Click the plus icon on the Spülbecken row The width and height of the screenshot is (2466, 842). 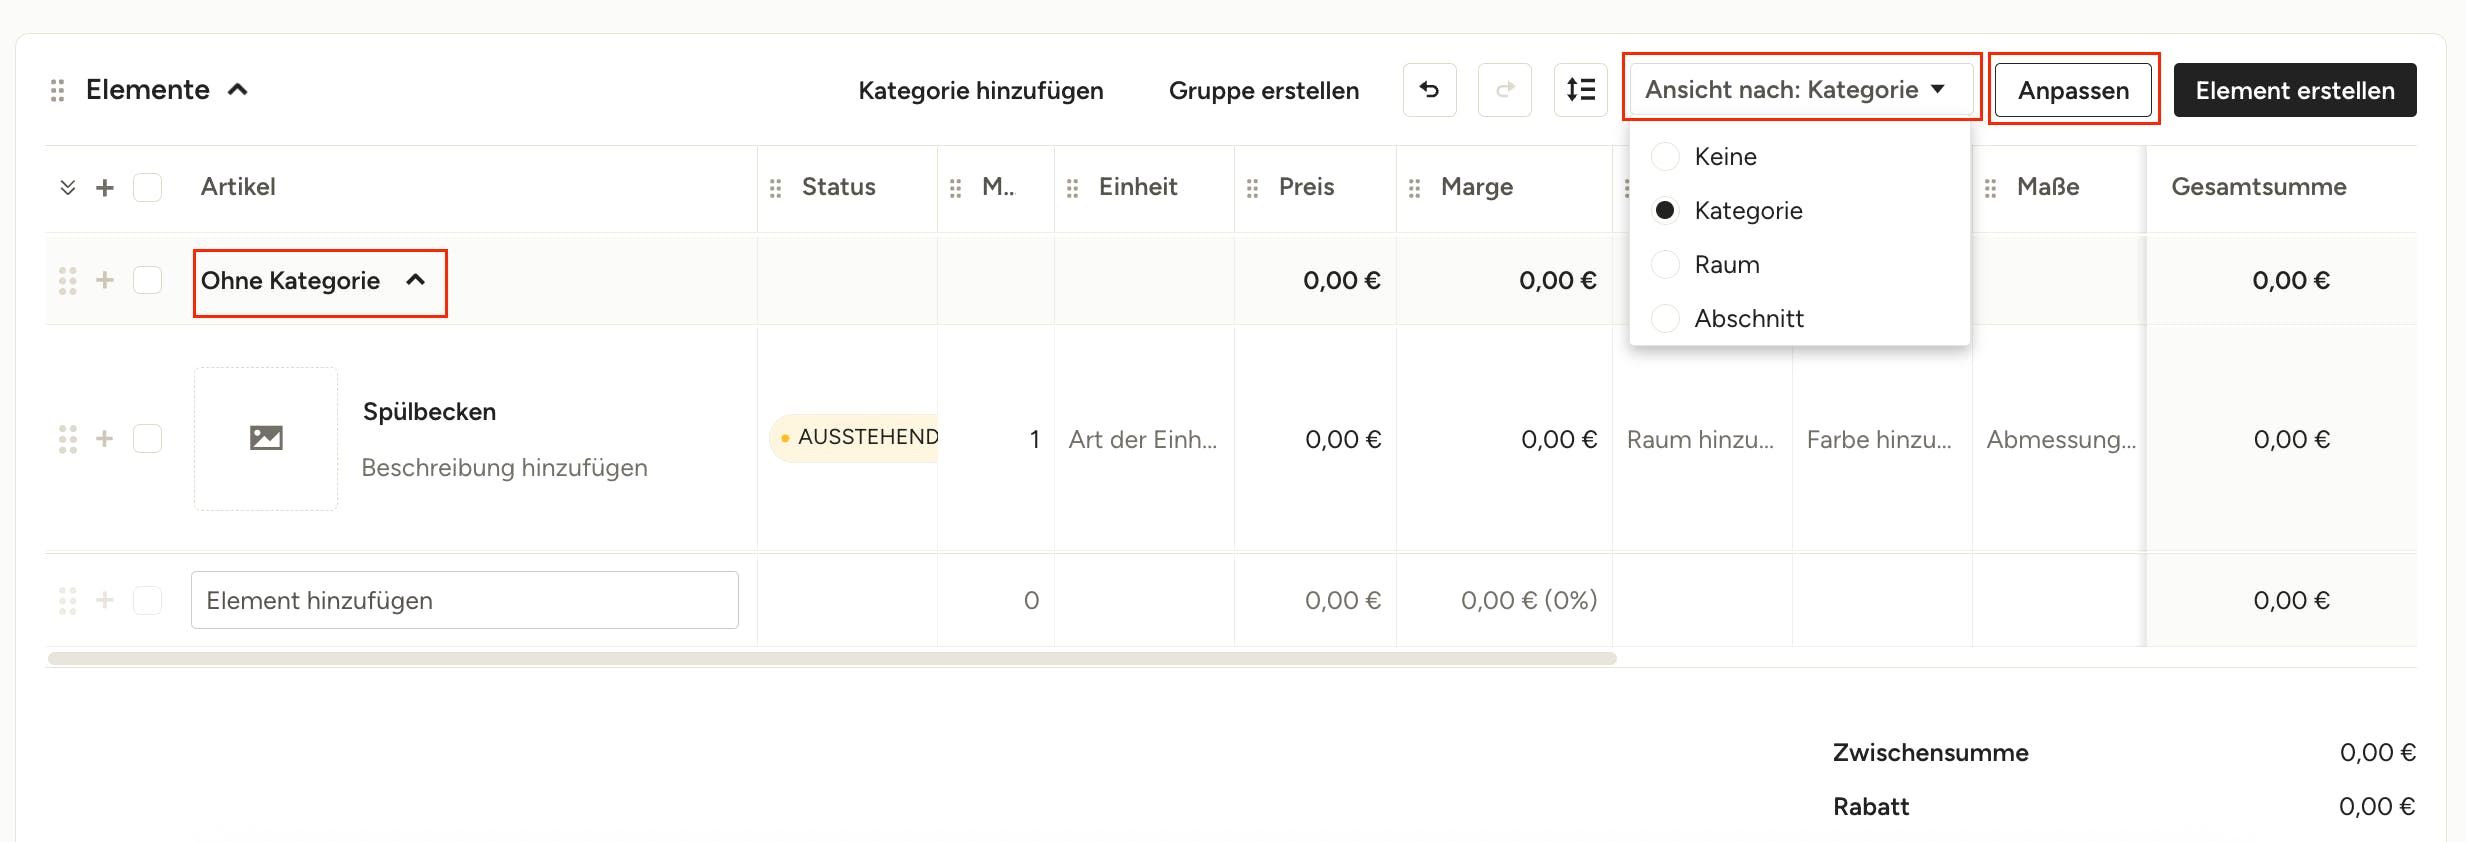point(105,438)
